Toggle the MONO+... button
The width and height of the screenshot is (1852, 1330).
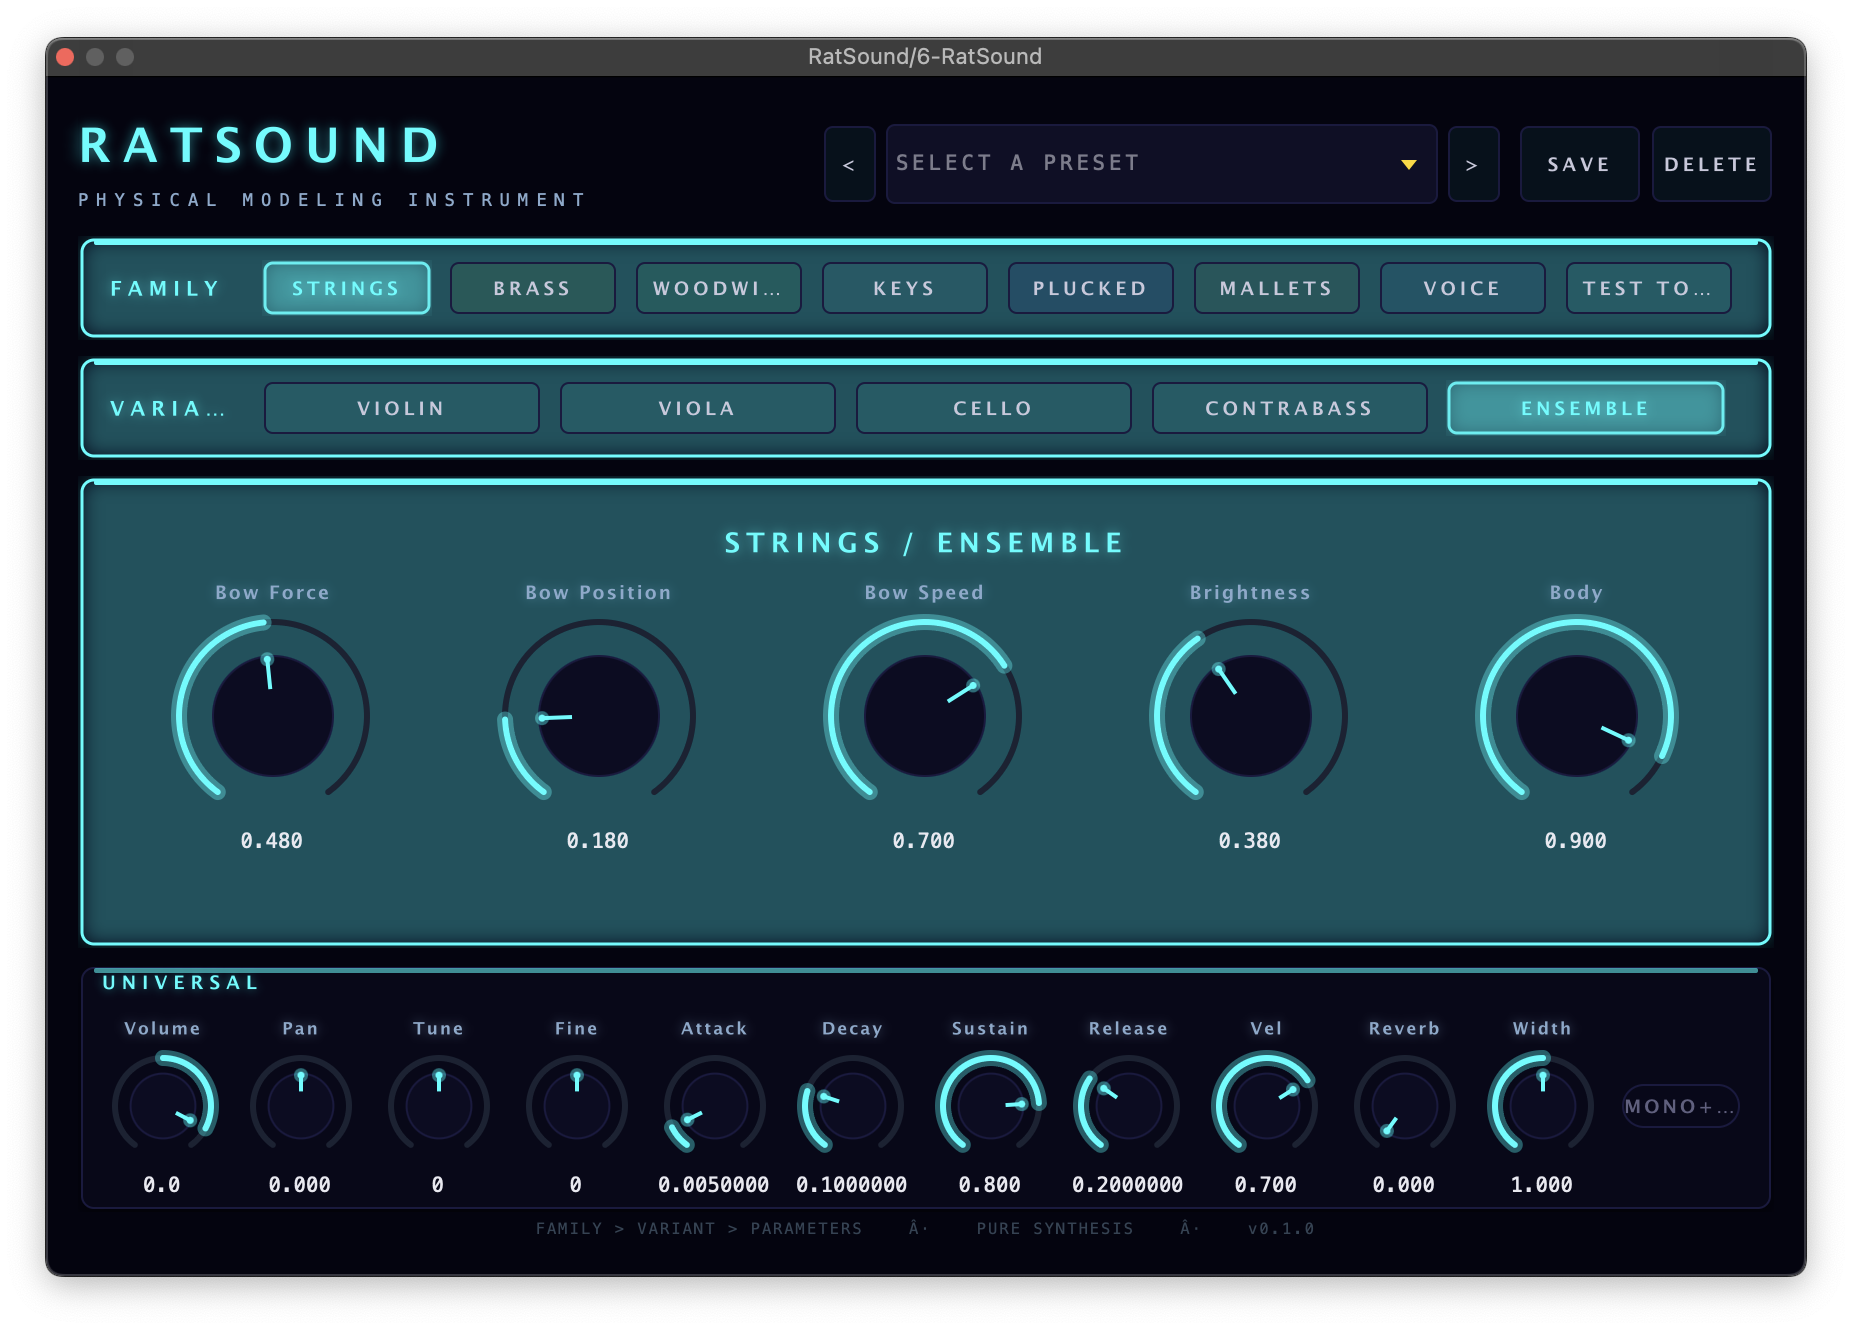click(x=1680, y=1106)
